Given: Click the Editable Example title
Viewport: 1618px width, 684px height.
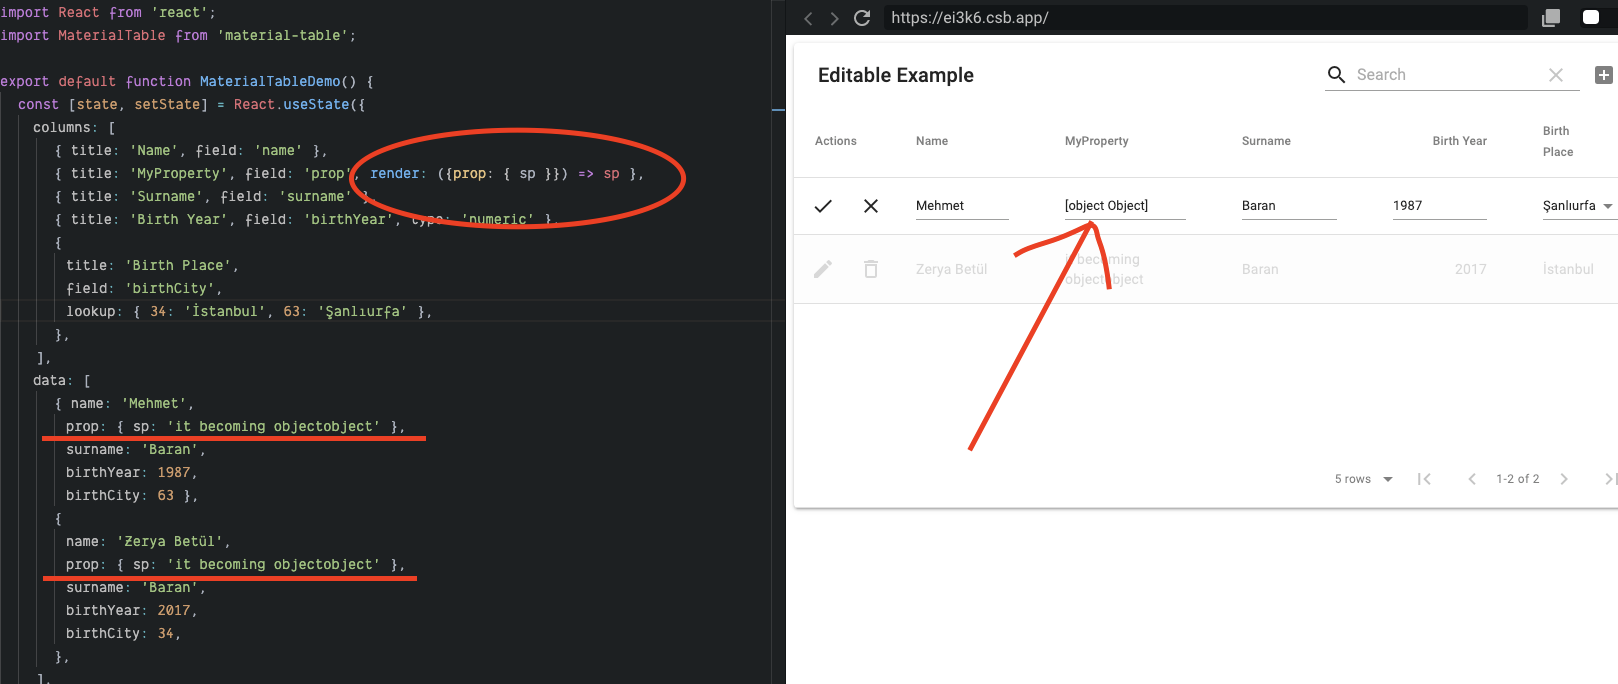Looking at the screenshot, I should tap(896, 75).
